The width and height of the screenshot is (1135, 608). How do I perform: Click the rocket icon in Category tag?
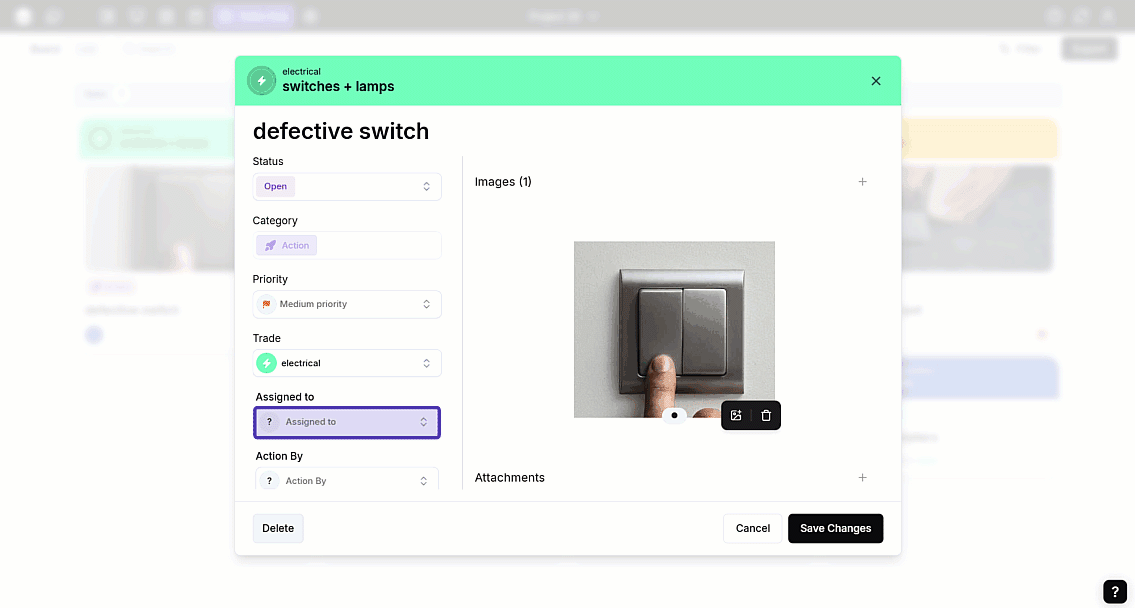270,245
